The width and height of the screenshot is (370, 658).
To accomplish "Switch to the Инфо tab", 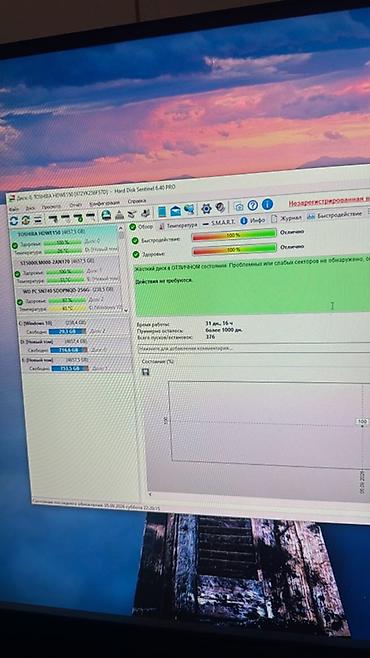I will (x=253, y=220).
